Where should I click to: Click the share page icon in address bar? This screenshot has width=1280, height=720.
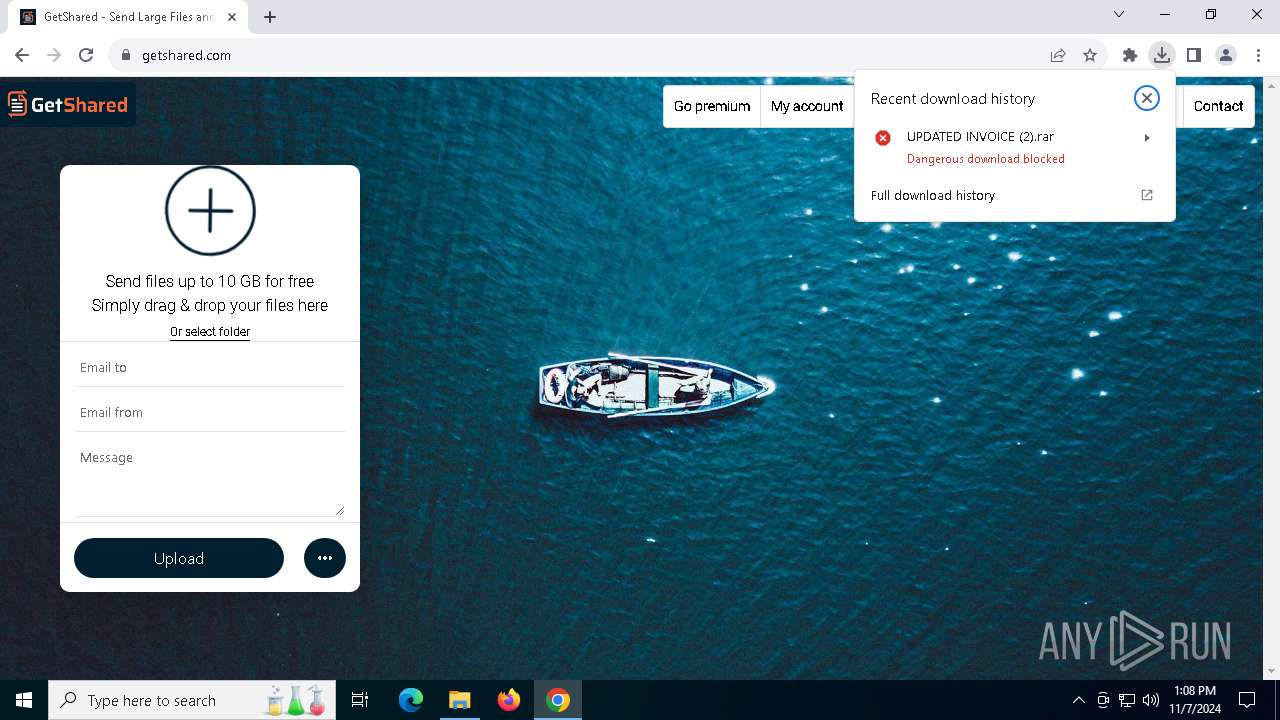click(x=1058, y=55)
